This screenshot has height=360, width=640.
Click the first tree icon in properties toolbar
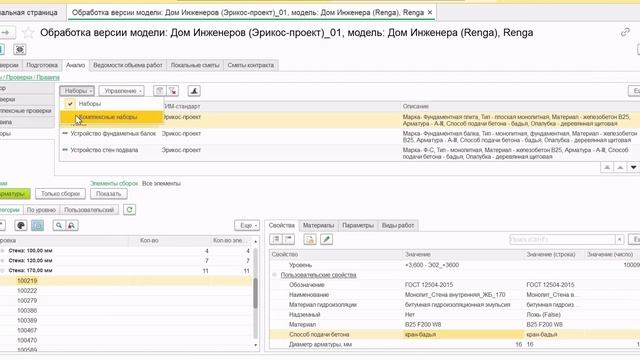[276, 240]
